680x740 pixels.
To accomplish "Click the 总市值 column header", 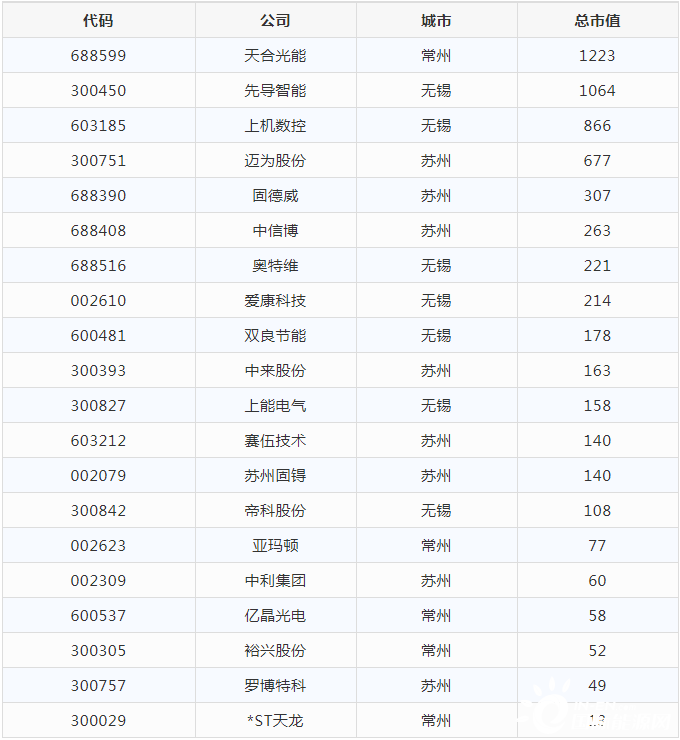I will click(597, 21).
